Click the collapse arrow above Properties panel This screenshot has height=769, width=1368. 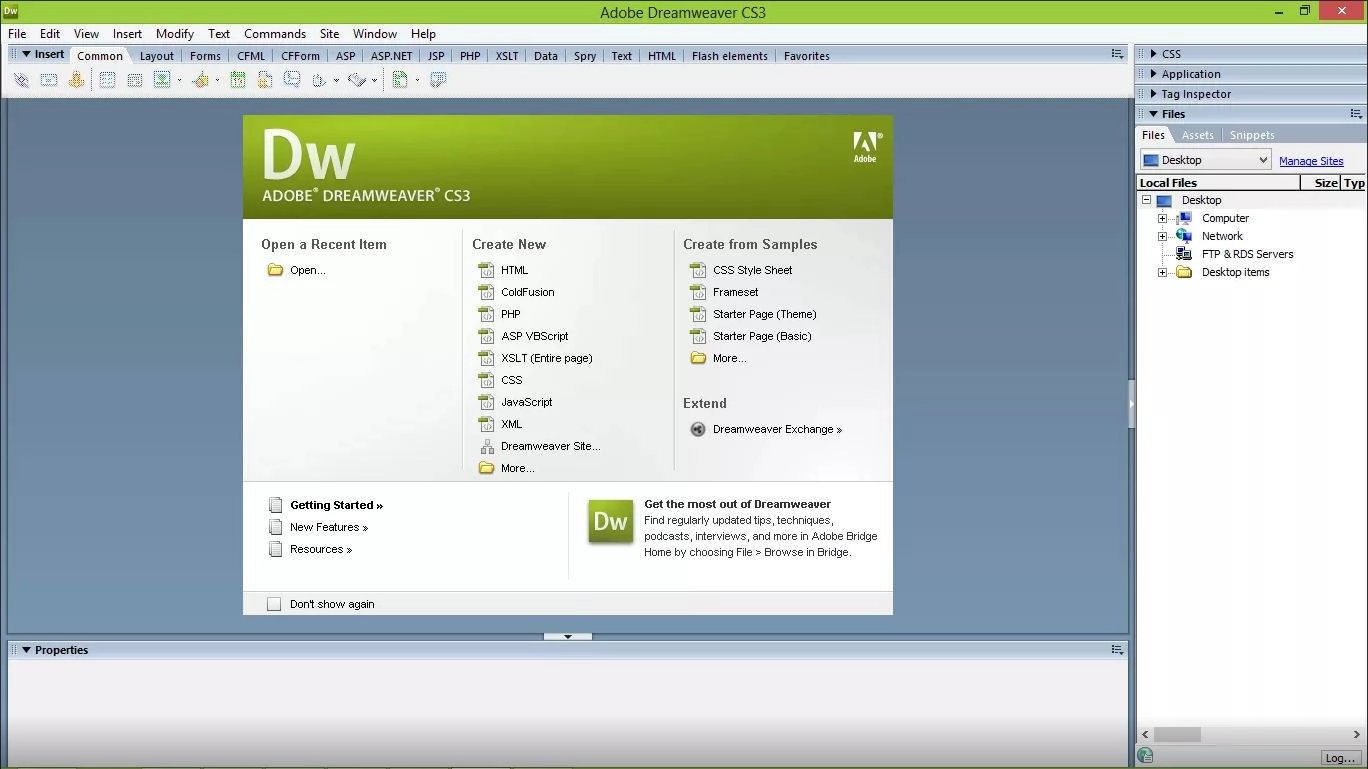(568, 636)
